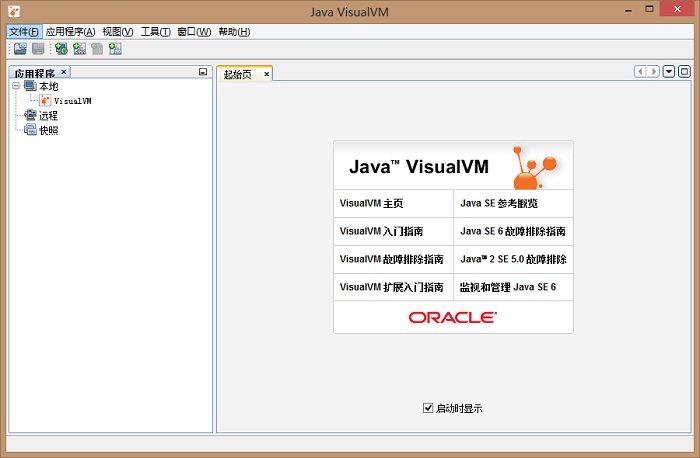
Task: Click the Java VisualVM banner heading
Action: pyautogui.click(x=419, y=167)
